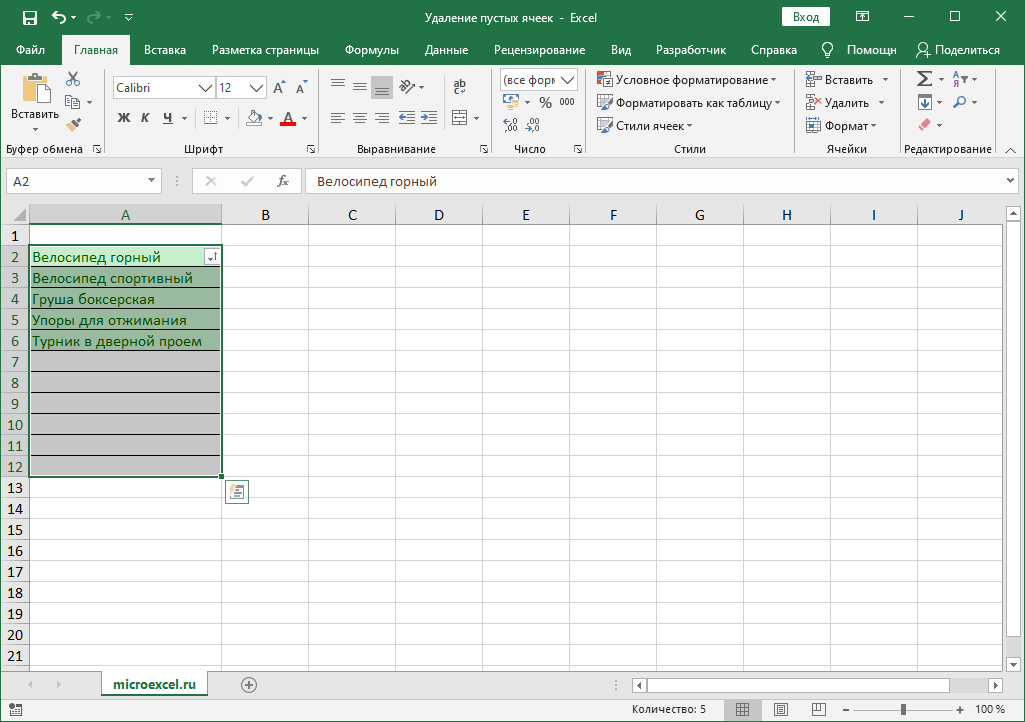
Task: Toggle underline Ч formatting
Action: [168, 118]
